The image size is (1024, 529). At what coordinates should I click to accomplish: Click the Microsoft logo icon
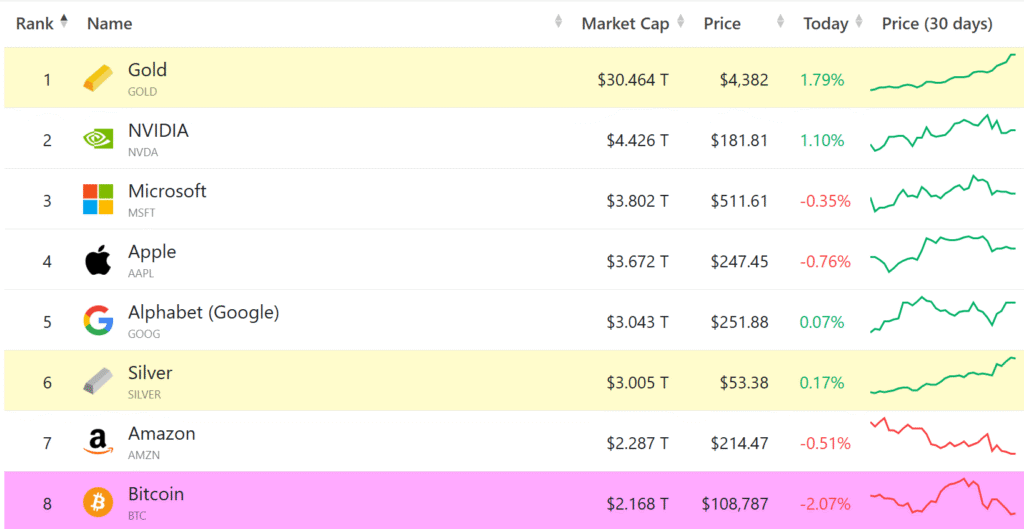pos(98,200)
